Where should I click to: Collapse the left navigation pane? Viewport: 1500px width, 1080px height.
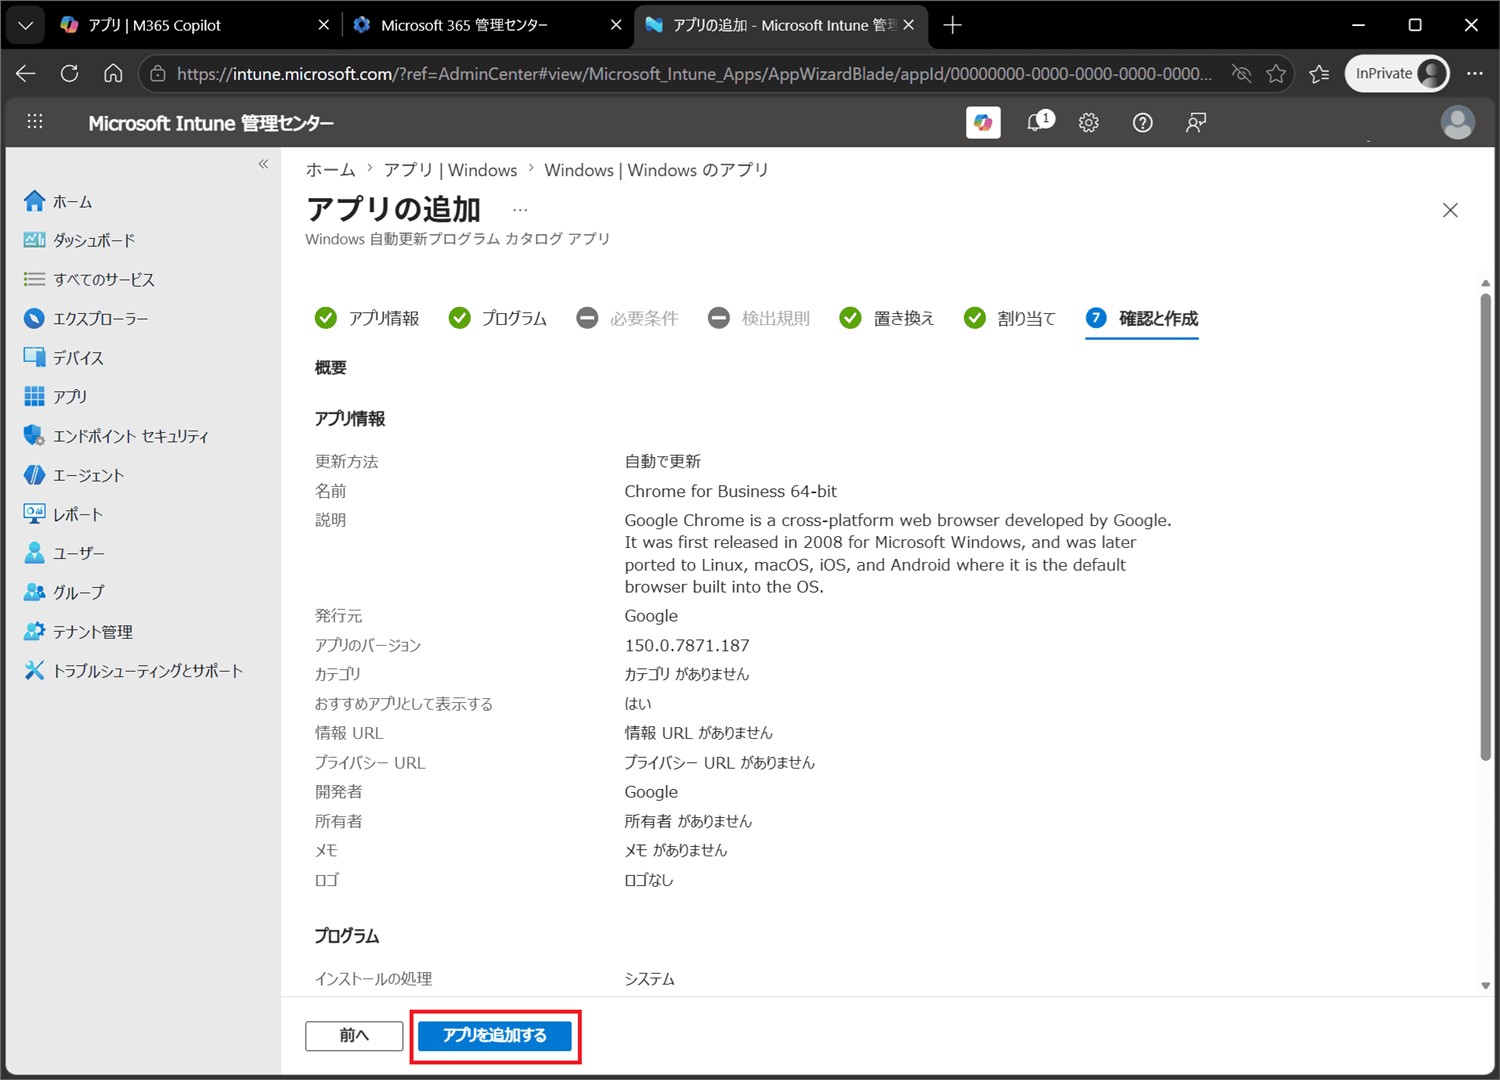point(264,164)
